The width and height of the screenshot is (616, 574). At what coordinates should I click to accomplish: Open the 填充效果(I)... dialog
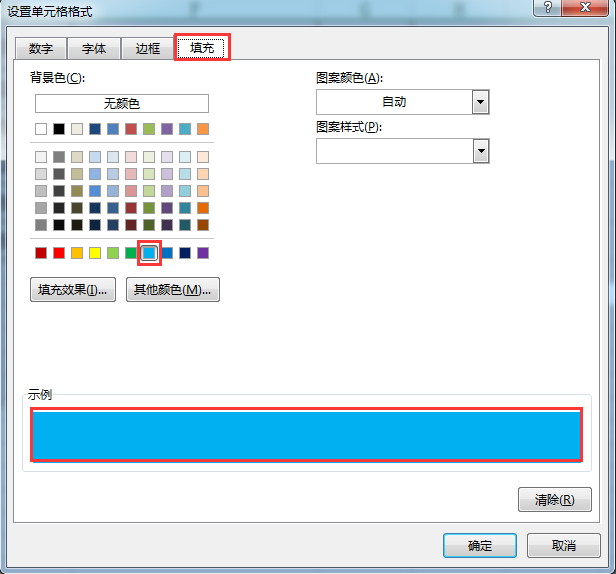pyautogui.click(x=73, y=290)
